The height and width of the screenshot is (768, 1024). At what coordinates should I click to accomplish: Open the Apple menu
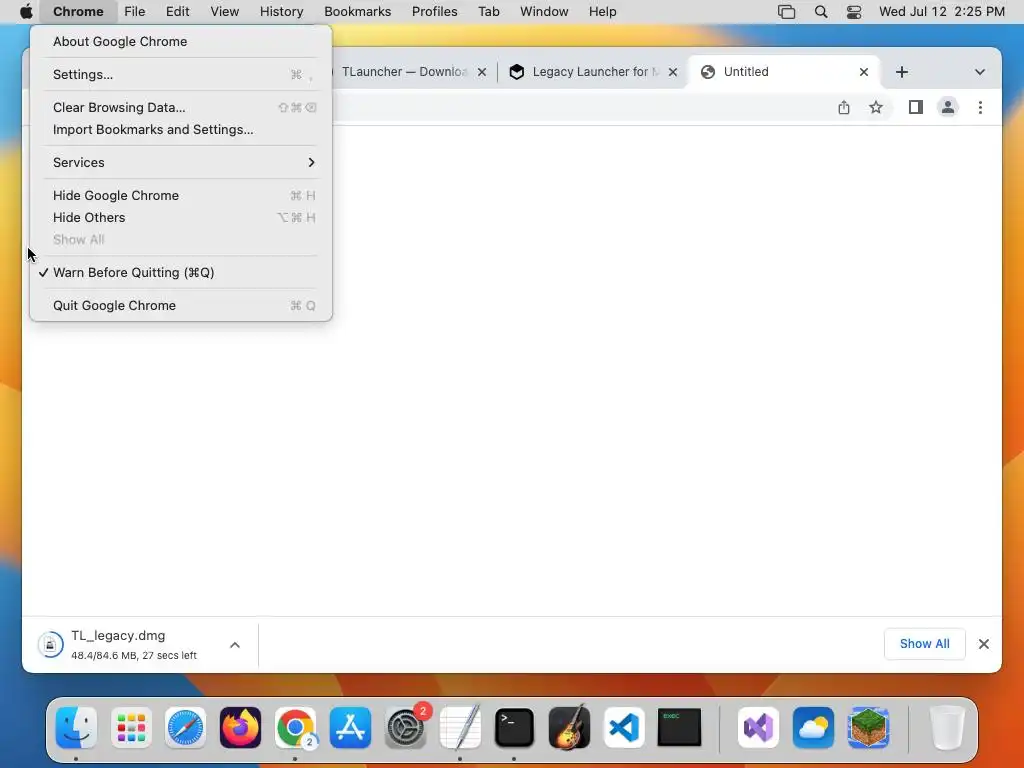(26, 12)
